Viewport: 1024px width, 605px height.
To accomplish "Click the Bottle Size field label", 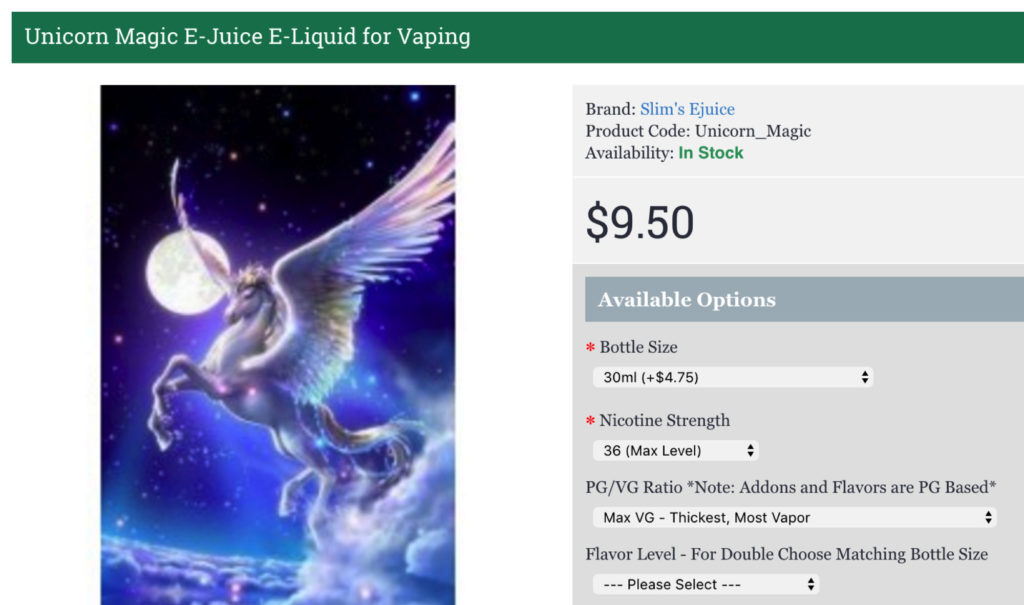I will click(x=638, y=348).
